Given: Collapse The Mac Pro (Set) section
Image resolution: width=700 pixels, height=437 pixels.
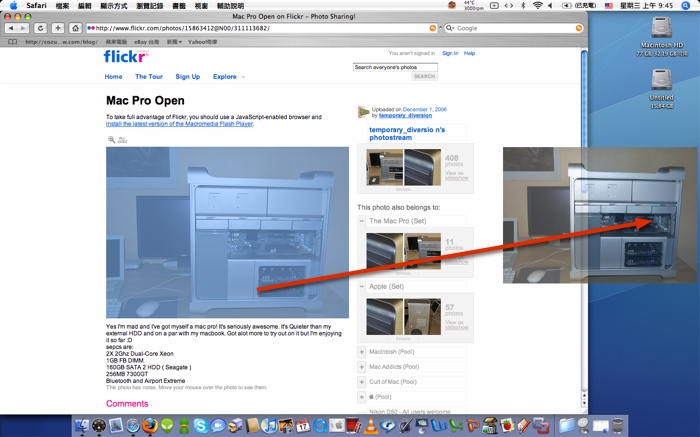Looking at the screenshot, I should coord(362,221).
